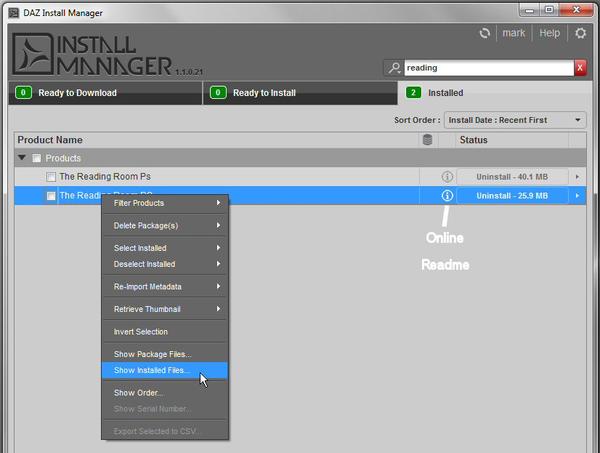The image size is (600, 453).
Task: Click the green 0 badge for Ready to Download
Action: [x=23, y=93]
